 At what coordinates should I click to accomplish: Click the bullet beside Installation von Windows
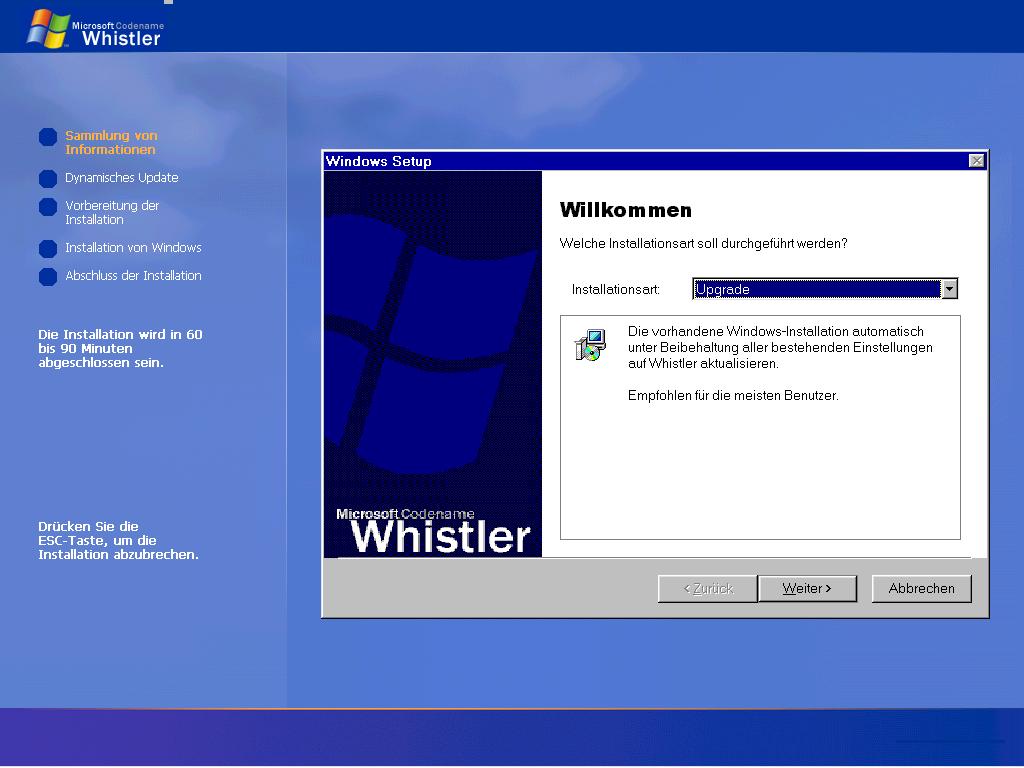pyautogui.click(x=48, y=249)
